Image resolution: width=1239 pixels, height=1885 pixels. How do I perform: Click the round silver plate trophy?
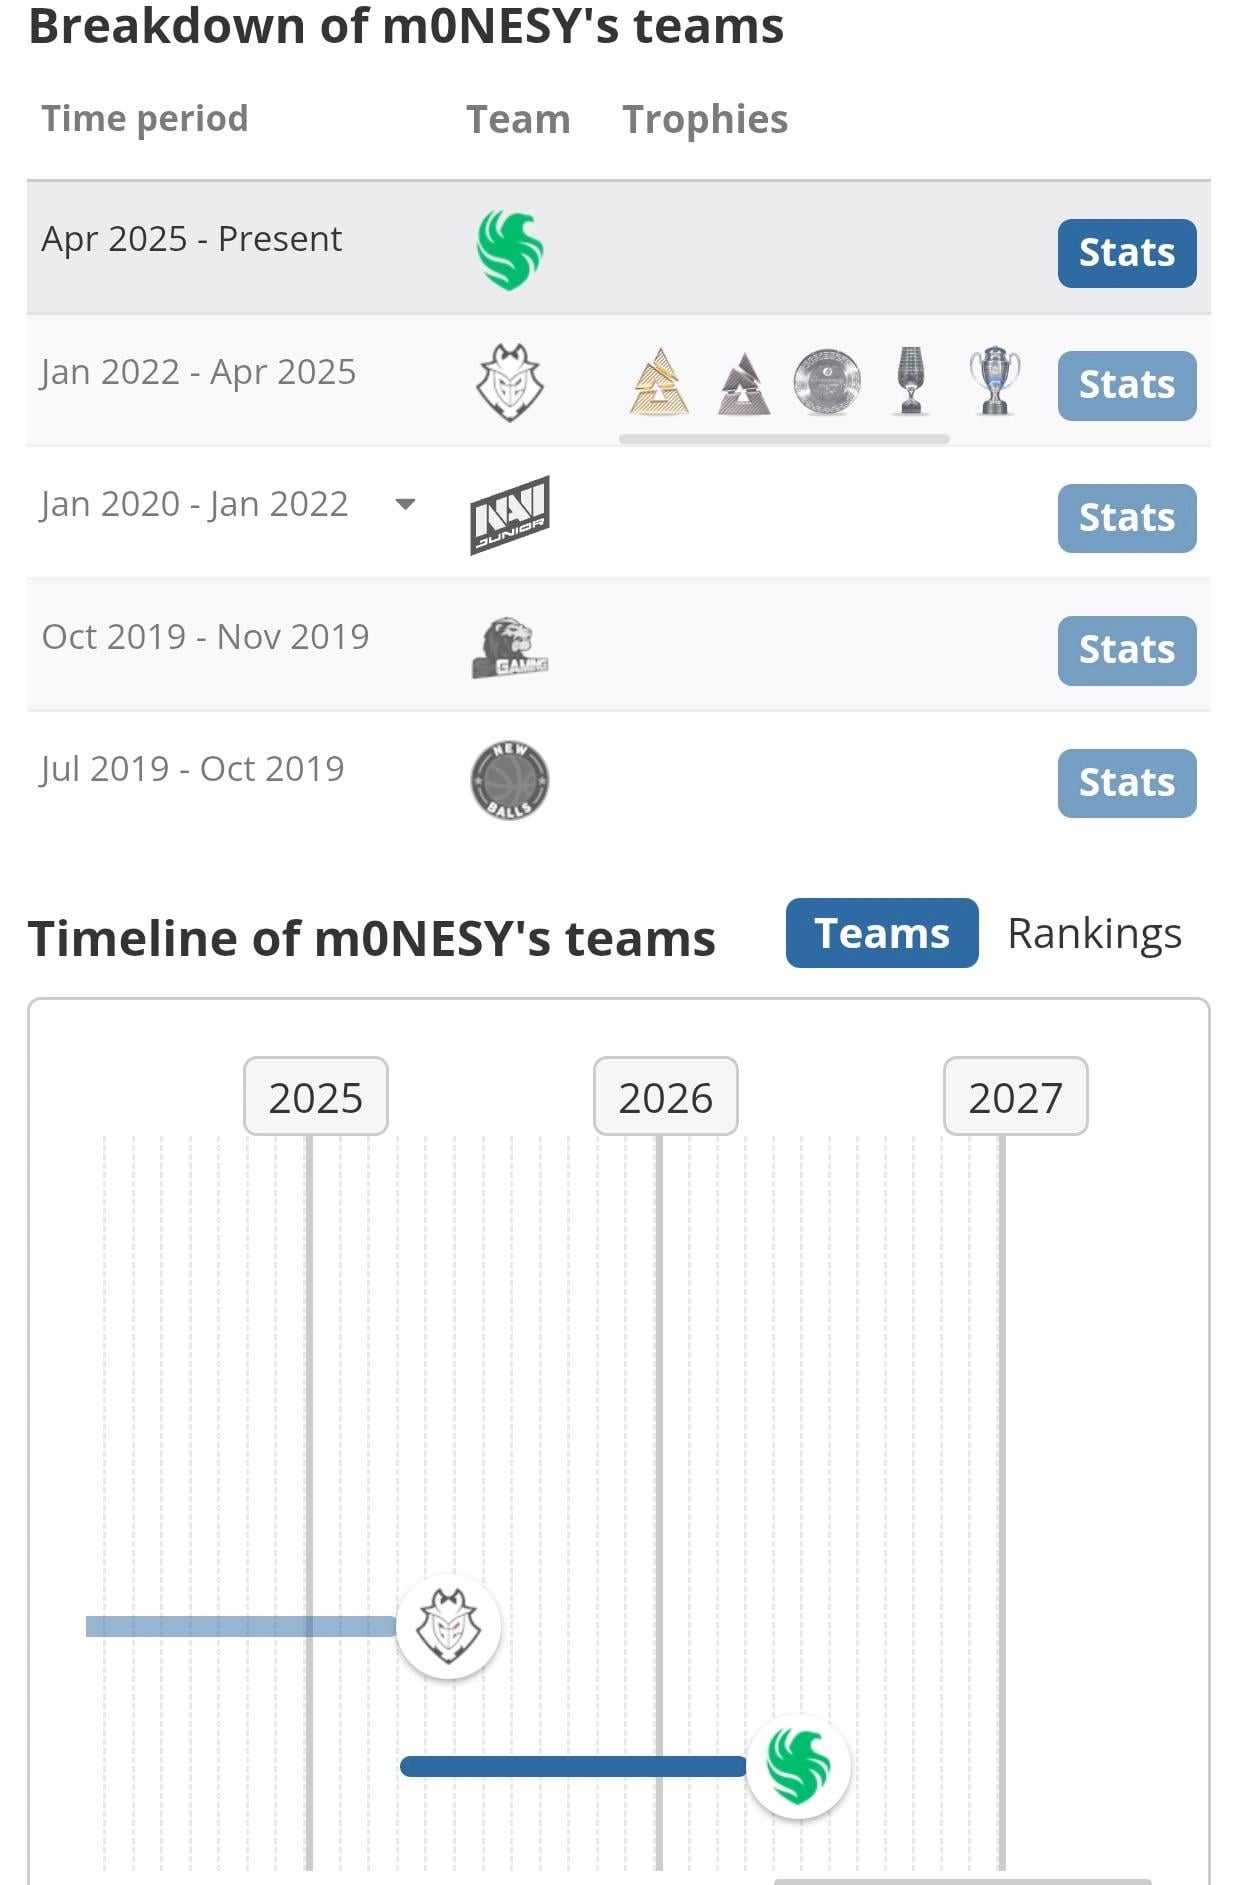pos(827,382)
